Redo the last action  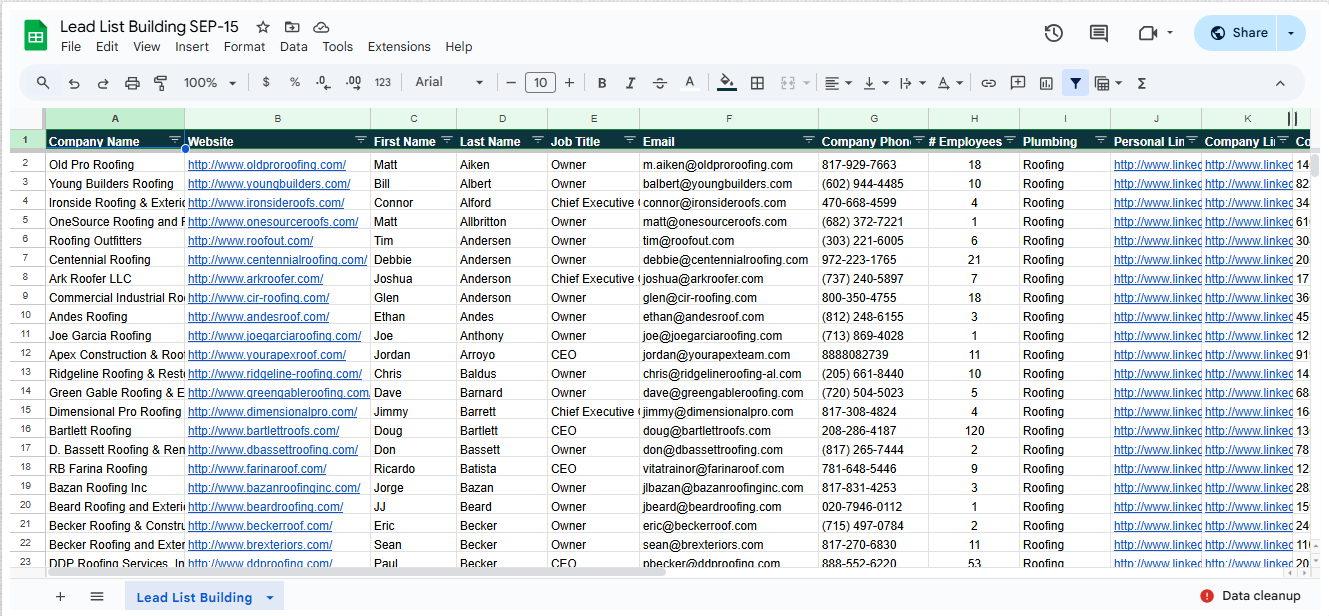pos(103,83)
